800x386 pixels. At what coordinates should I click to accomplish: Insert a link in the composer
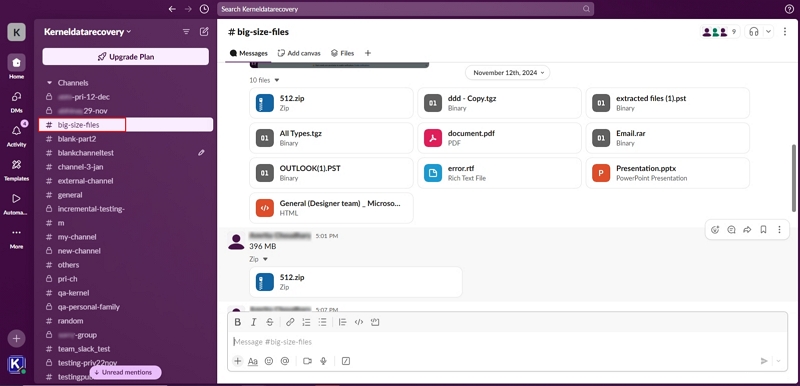pos(290,322)
